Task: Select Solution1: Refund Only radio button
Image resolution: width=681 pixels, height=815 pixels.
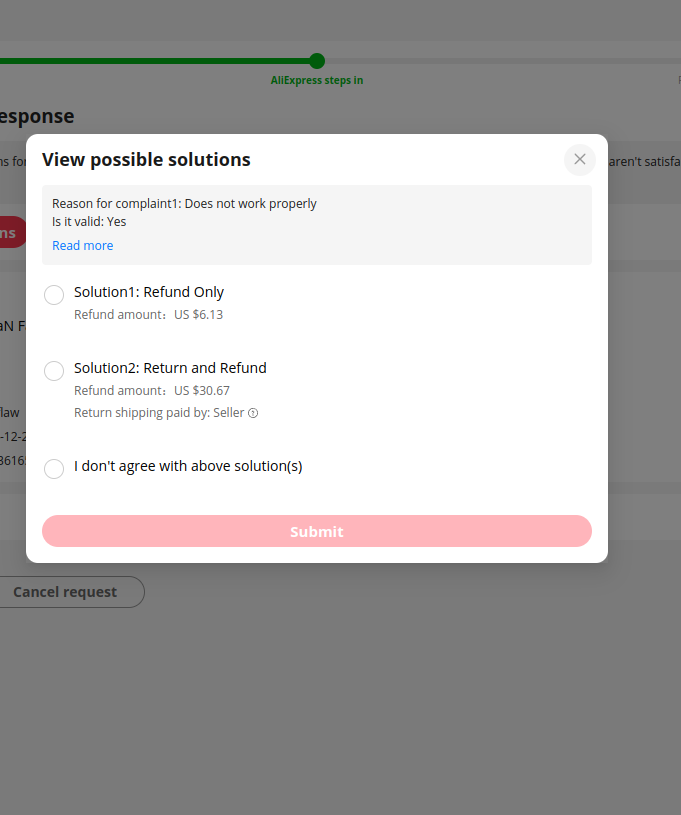Action: 54,295
